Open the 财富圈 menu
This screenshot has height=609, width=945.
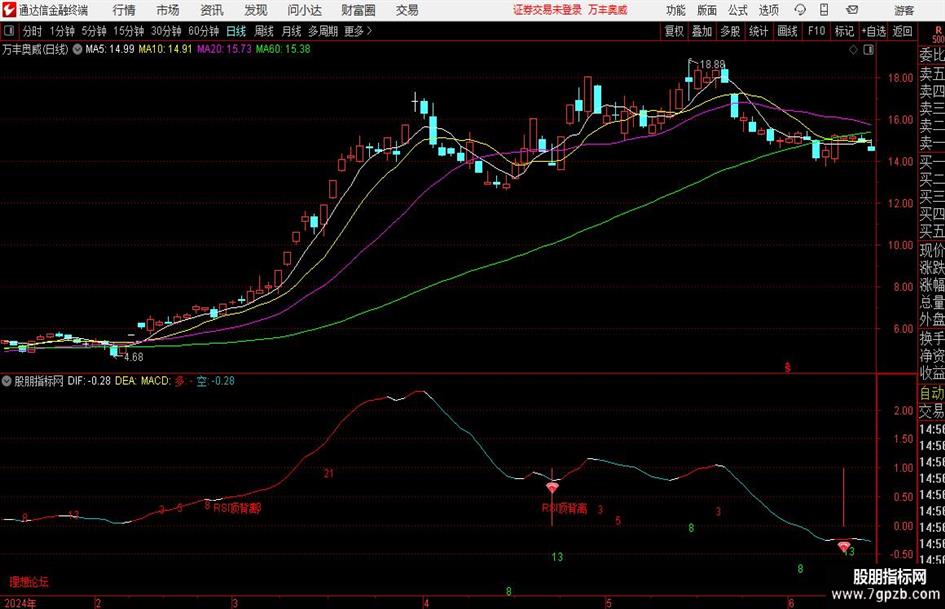click(x=358, y=10)
